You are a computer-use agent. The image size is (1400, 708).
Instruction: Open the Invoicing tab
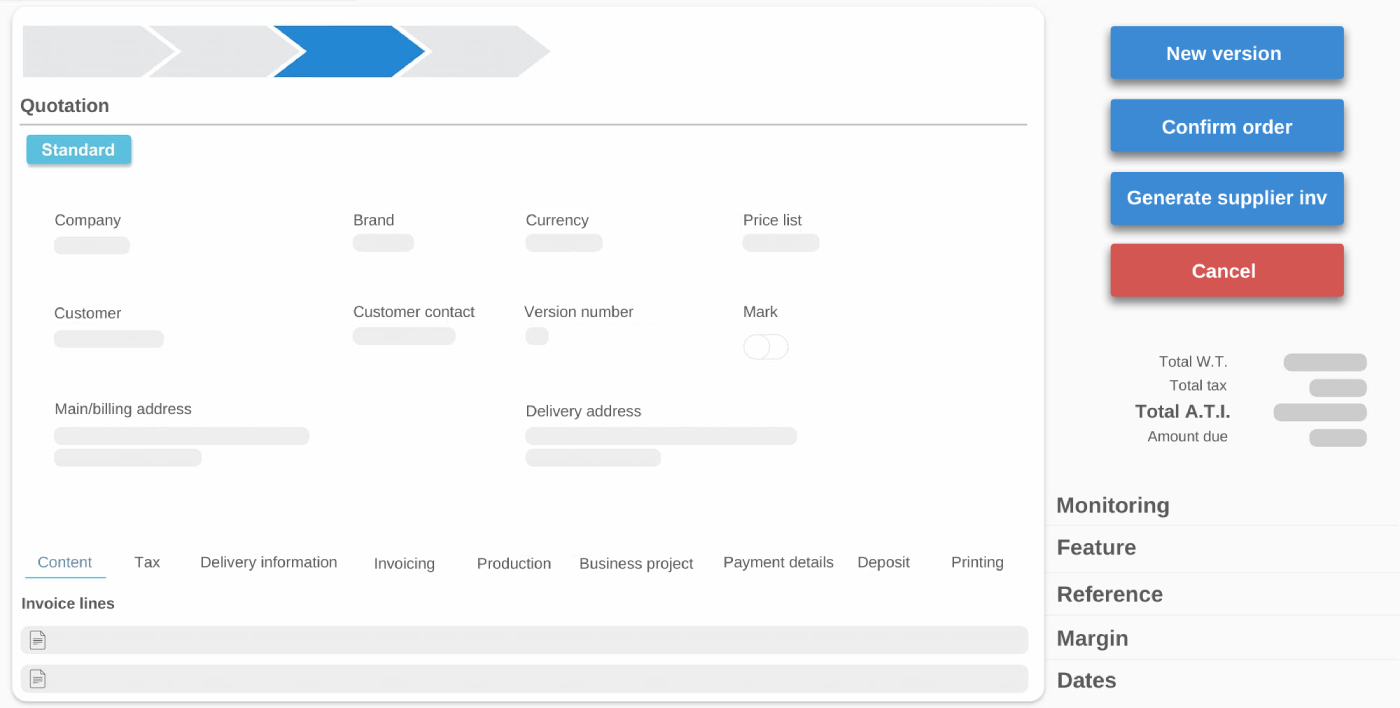404,564
